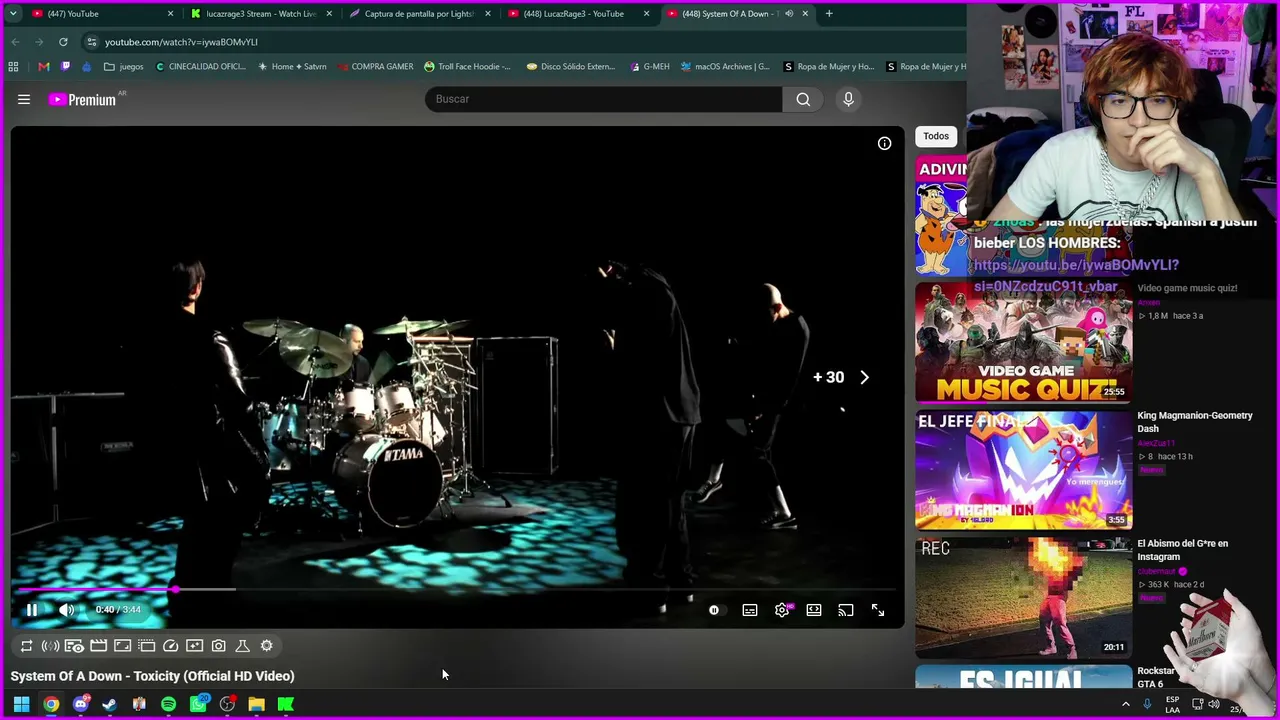Open File Explorer from the taskbar
Image resolution: width=1280 pixels, height=720 pixels.
256,704
